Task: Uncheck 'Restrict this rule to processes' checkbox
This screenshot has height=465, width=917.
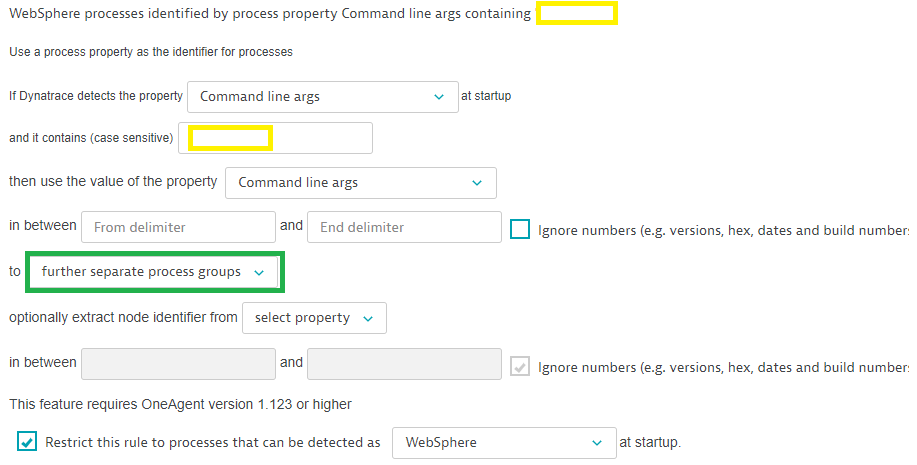Action: 27,442
